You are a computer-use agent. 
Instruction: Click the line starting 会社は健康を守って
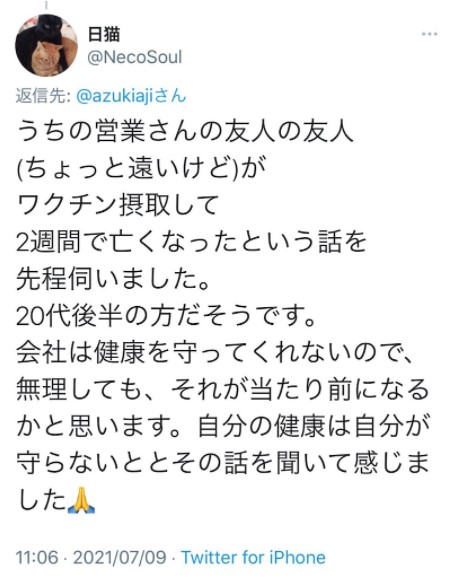tap(215, 353)
